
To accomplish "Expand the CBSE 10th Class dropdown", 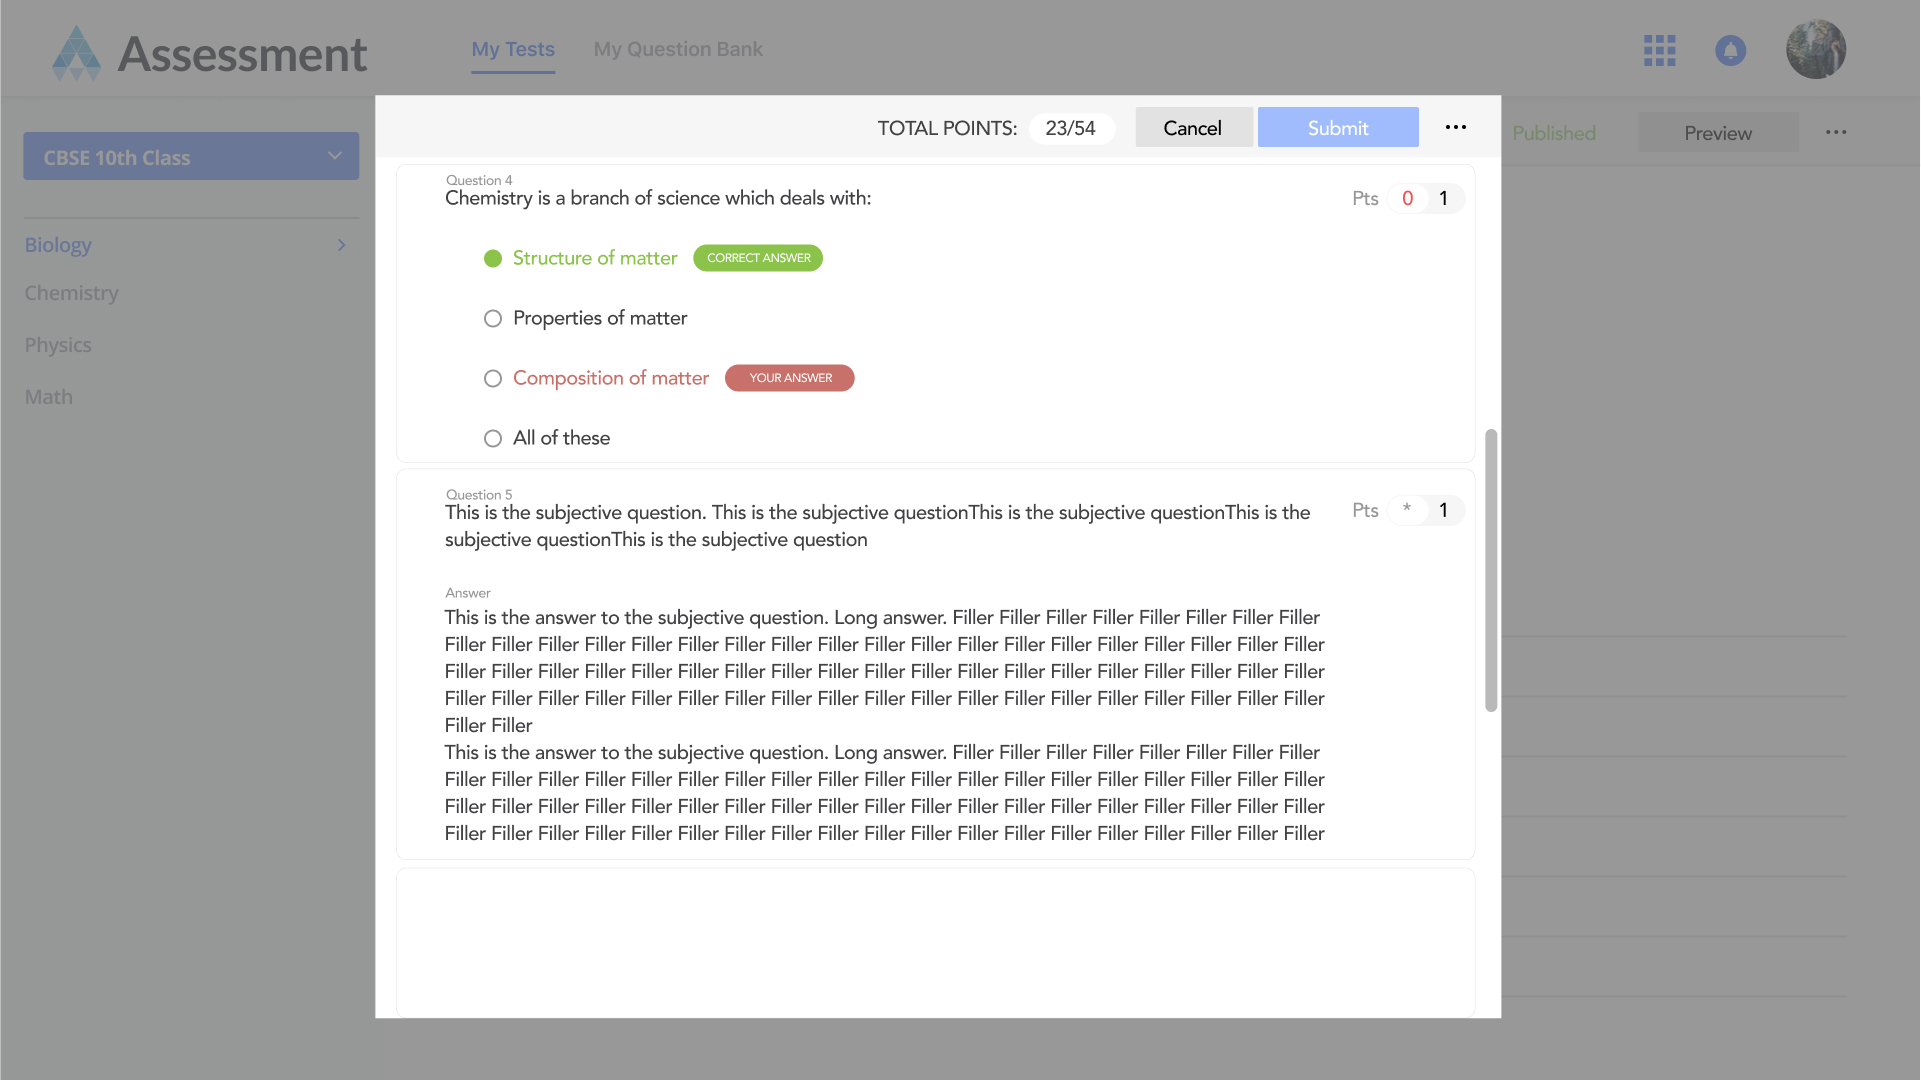I will [190, 156].
